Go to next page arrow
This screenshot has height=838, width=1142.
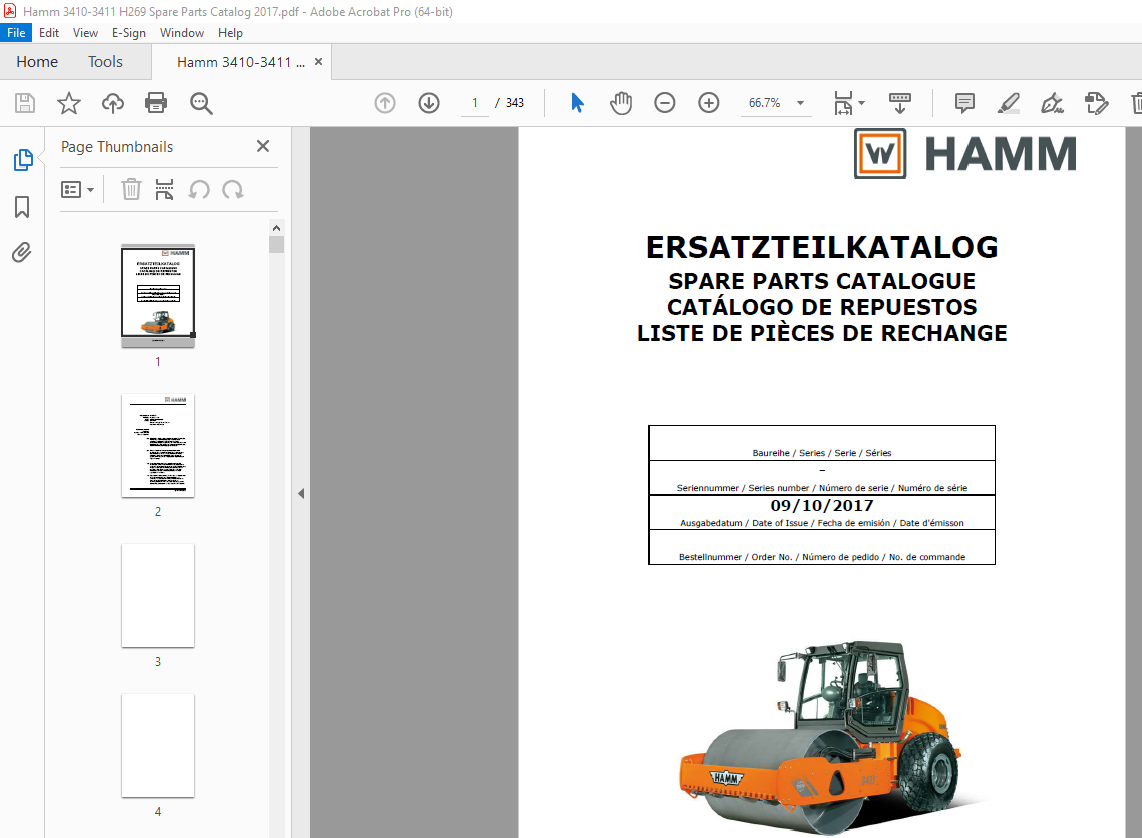tap(429, 103)
